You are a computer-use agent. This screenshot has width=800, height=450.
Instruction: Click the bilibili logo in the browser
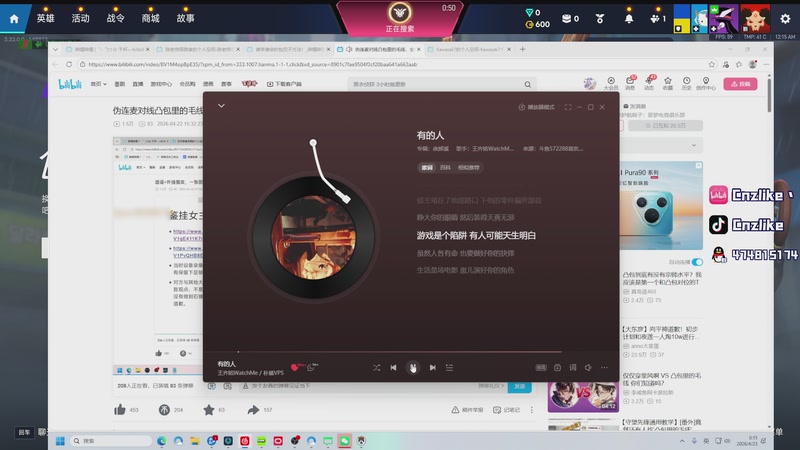click(x=70, y=84)
